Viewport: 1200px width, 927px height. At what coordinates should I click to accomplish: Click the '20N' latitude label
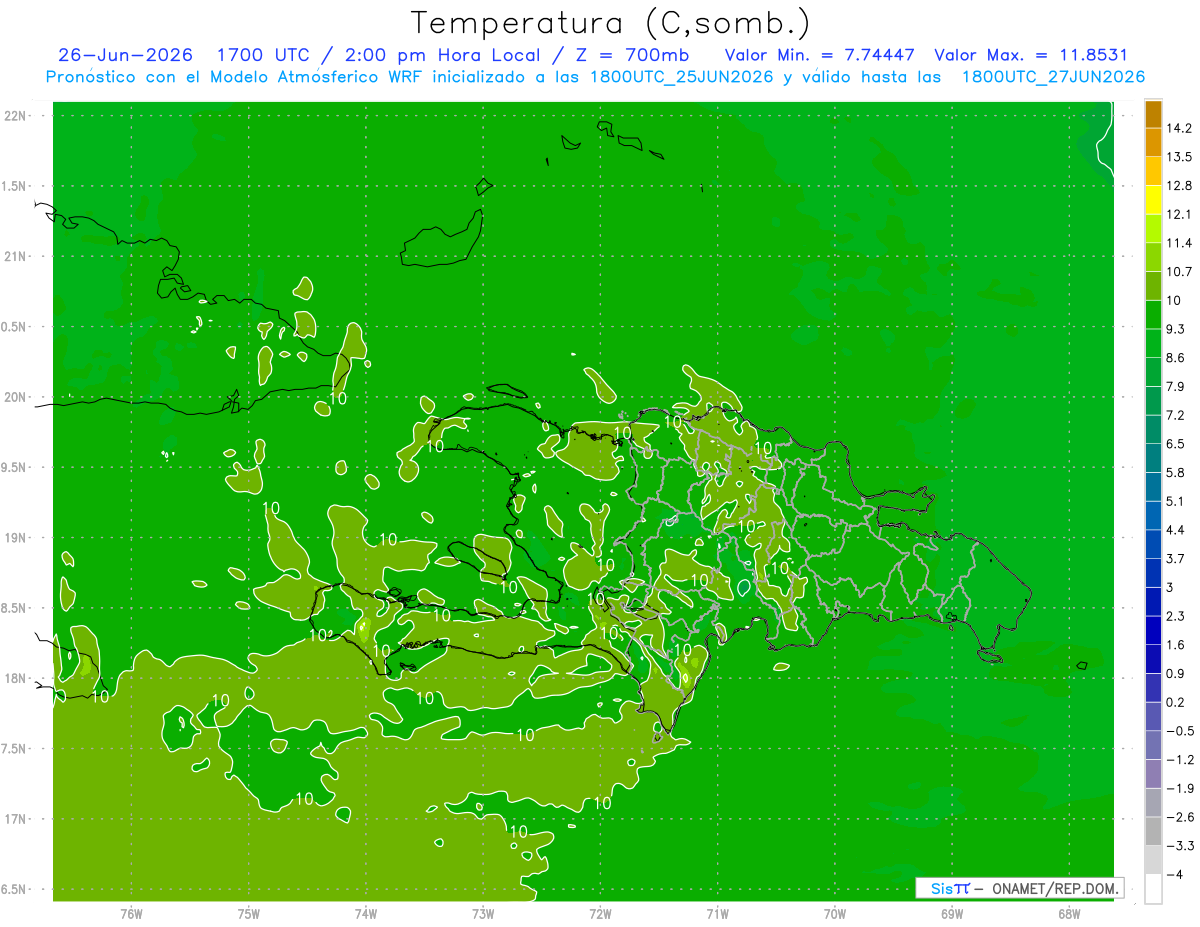15,397
